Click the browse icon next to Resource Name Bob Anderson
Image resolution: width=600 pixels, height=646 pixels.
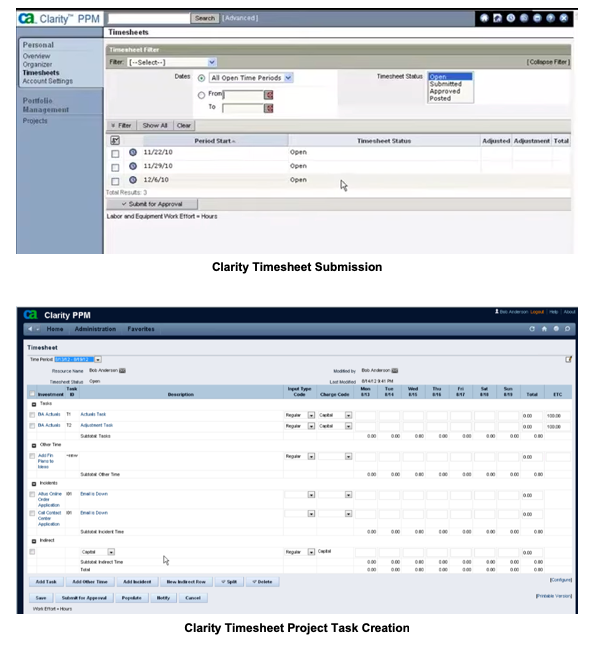122,370
